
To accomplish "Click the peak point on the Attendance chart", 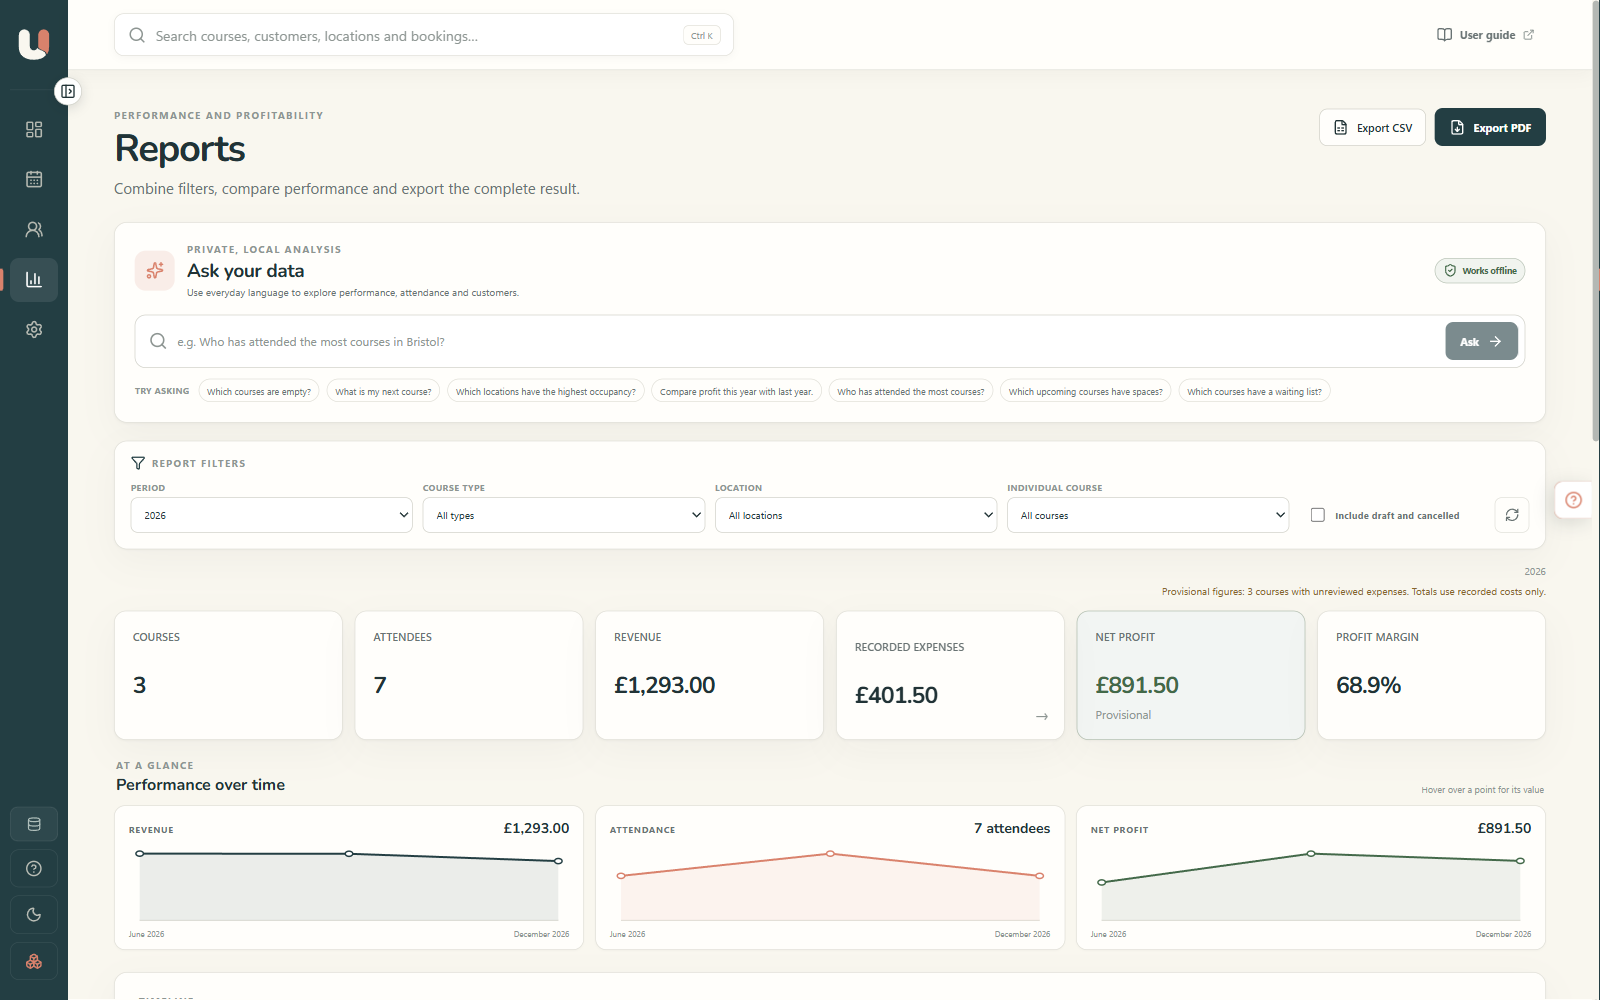I will tap(830, 854).
